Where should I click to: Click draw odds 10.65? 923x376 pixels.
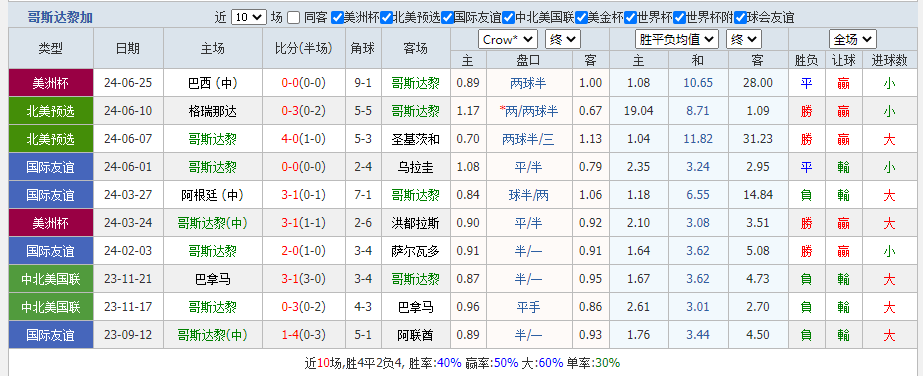point(698,83)
